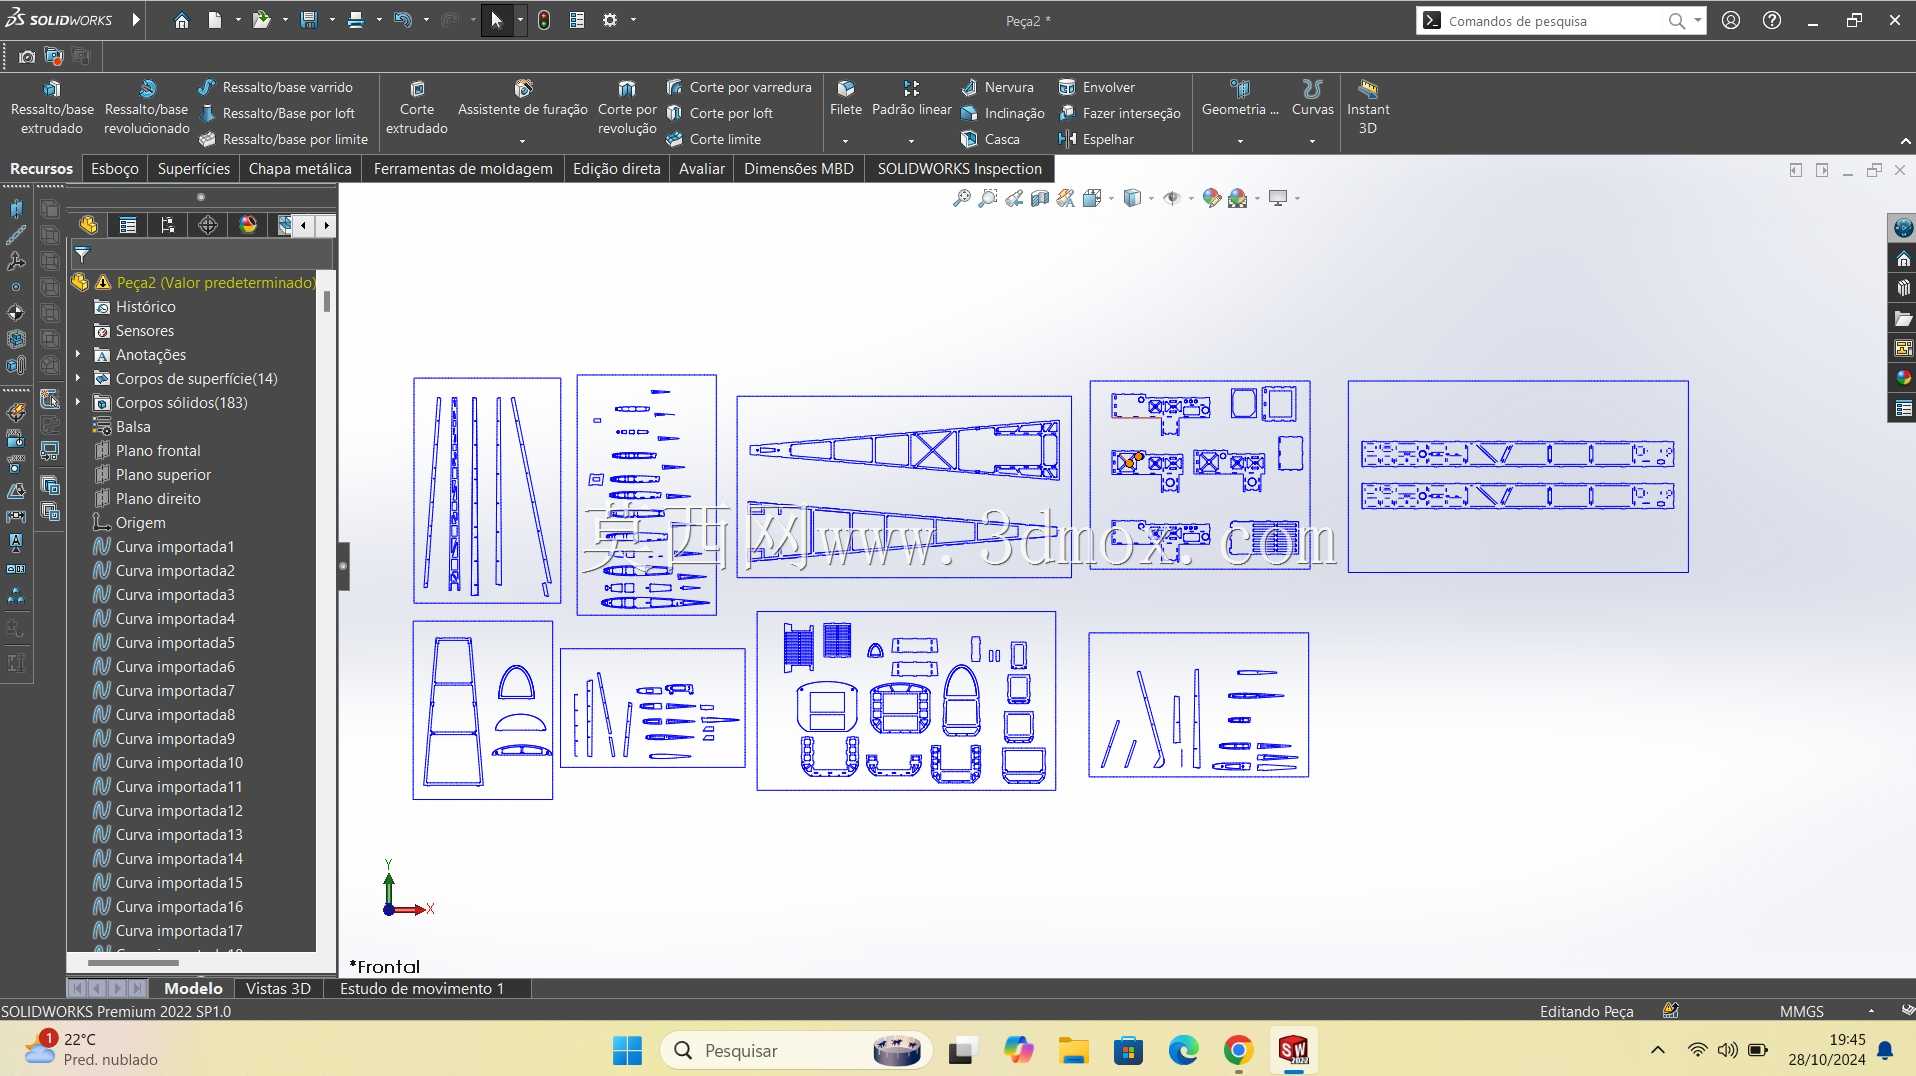Viewport: 1916px width, 1076px height.
Task: Open the Options gear icon
Action: (x=610, y=20)
